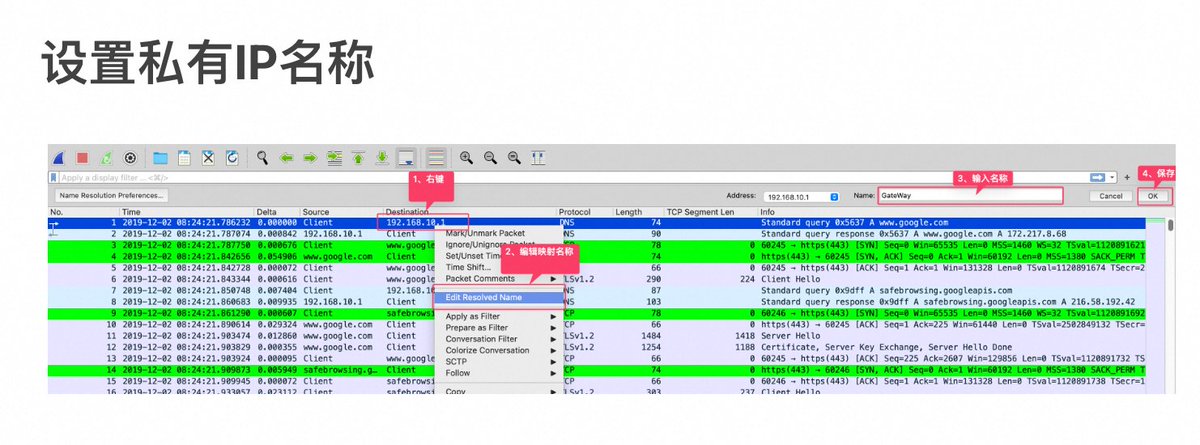Select packet 4 time 08:24:21.842656
This screenshot has width=1200, height=445.
(x=187, y=256)
